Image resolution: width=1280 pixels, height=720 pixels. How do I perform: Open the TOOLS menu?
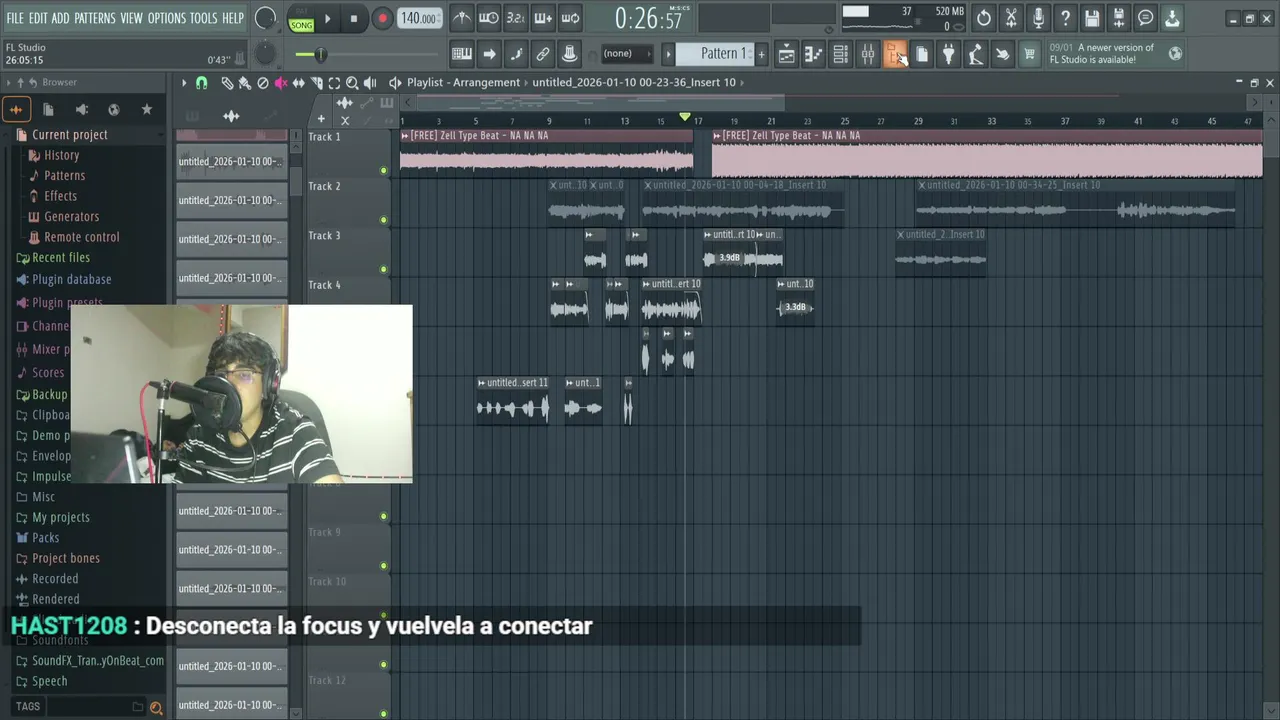tap(203, 18)
